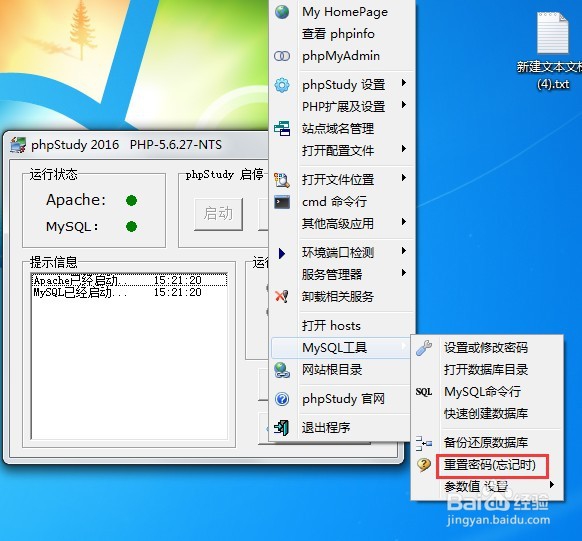582x541 pixels.
Task: Choose 快速创建数据库 submenu item
Action: 487,414
